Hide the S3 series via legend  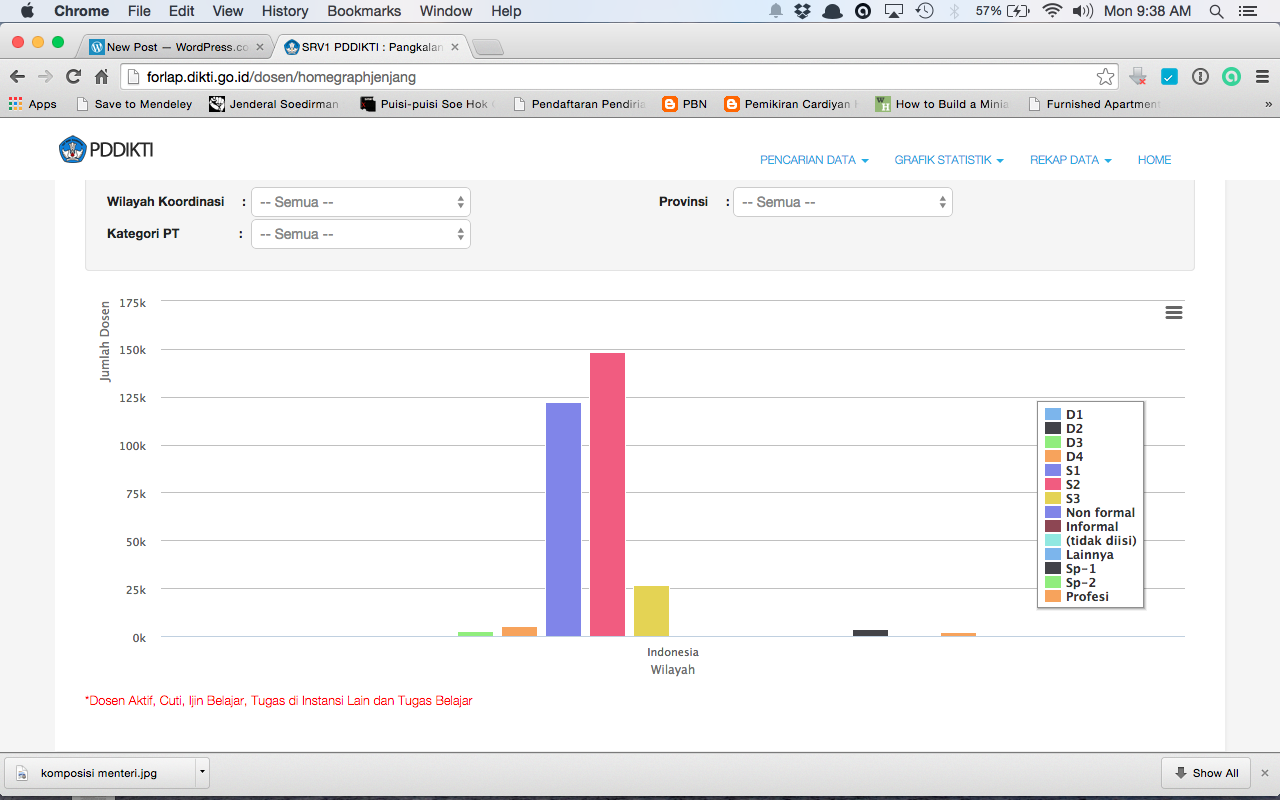[x=1072, y=498]
